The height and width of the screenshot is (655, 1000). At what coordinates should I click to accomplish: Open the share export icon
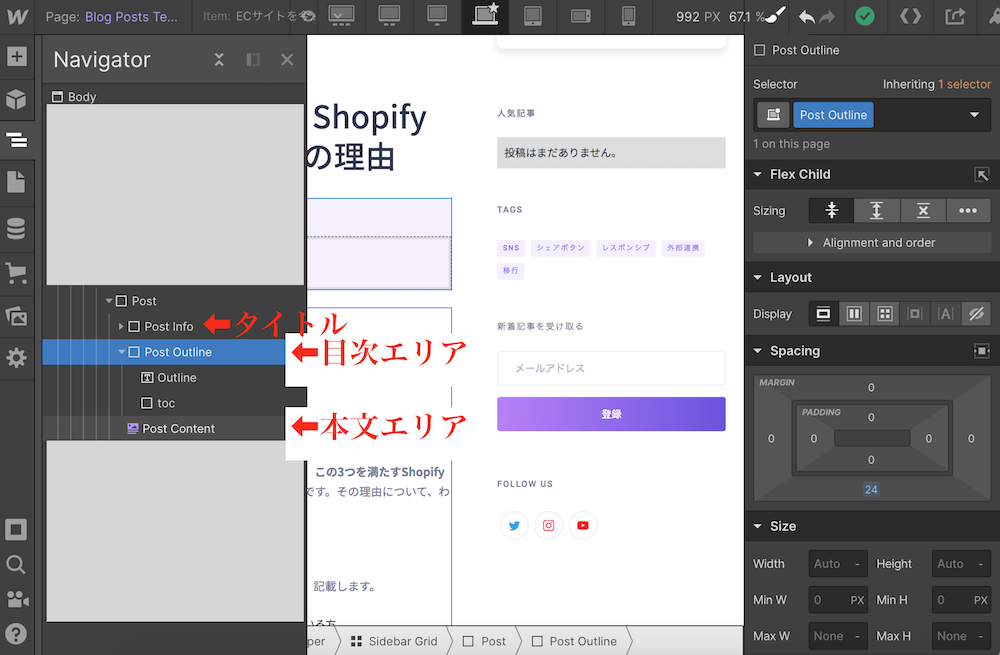click(955, 17)
